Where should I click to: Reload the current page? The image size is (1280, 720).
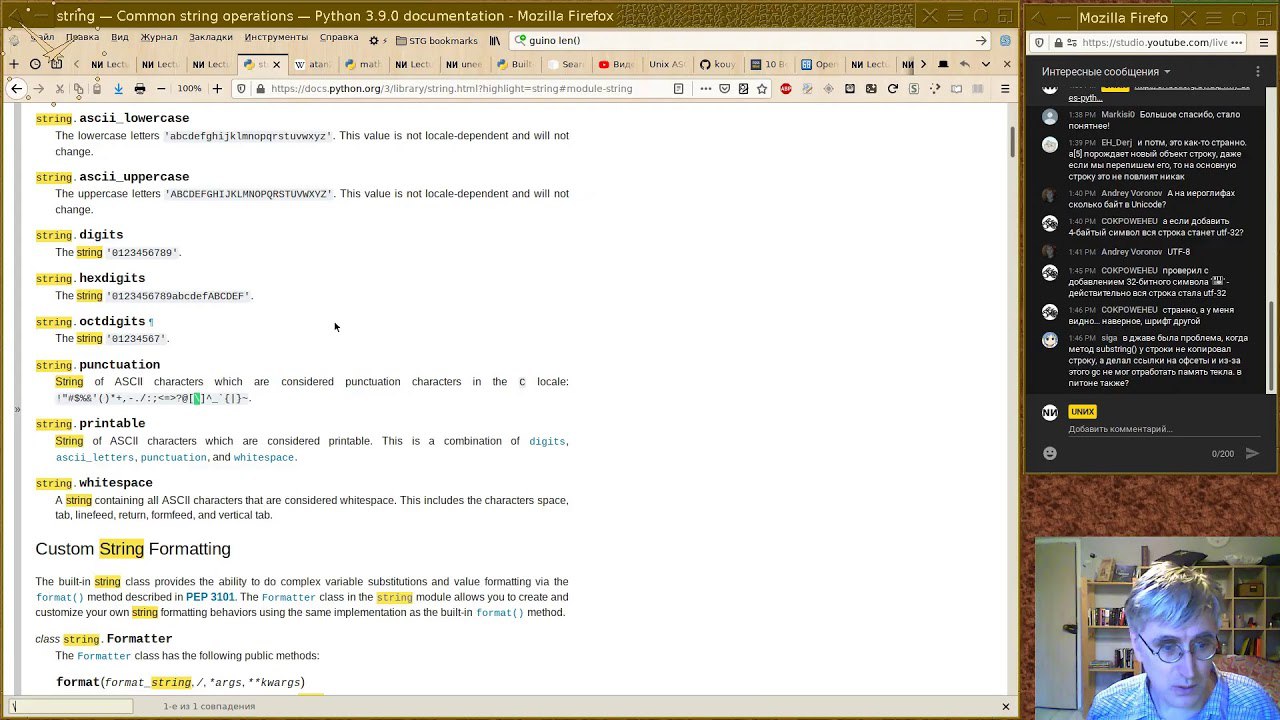[x=893, y=89]
